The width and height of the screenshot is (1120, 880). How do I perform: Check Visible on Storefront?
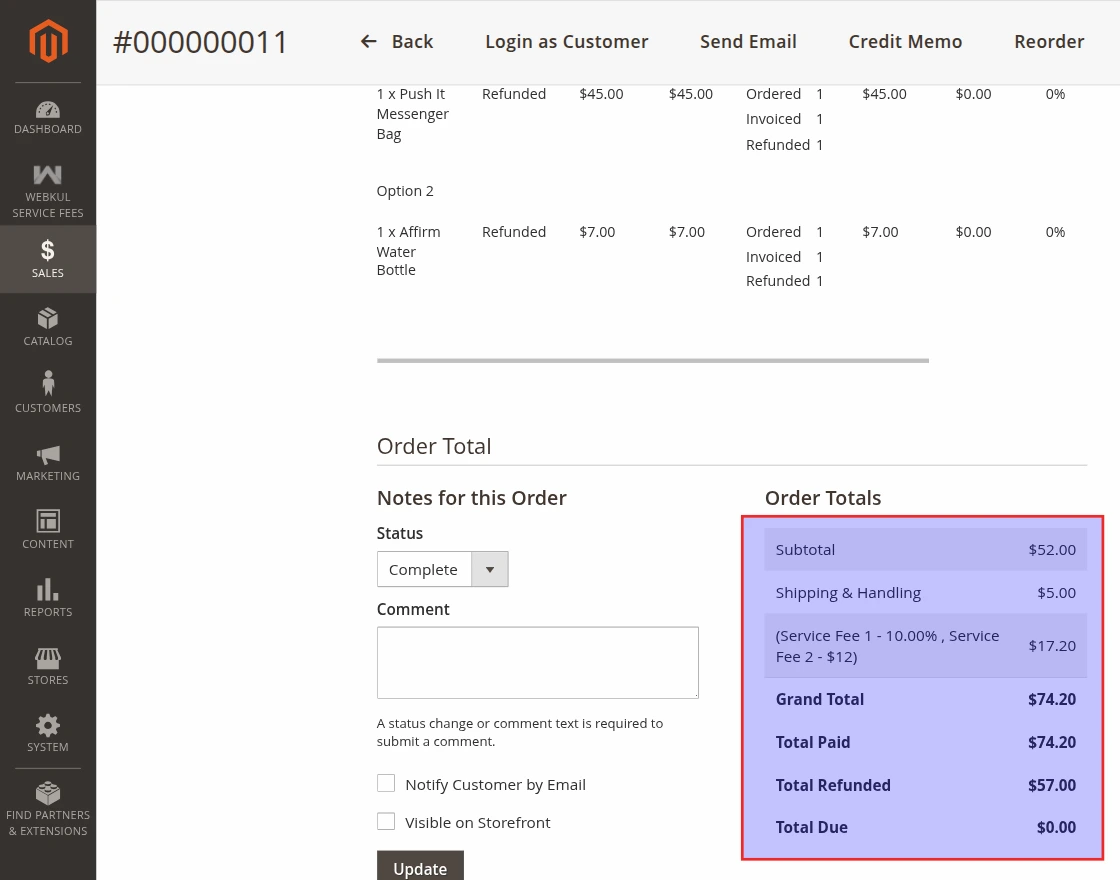[386, 821]
